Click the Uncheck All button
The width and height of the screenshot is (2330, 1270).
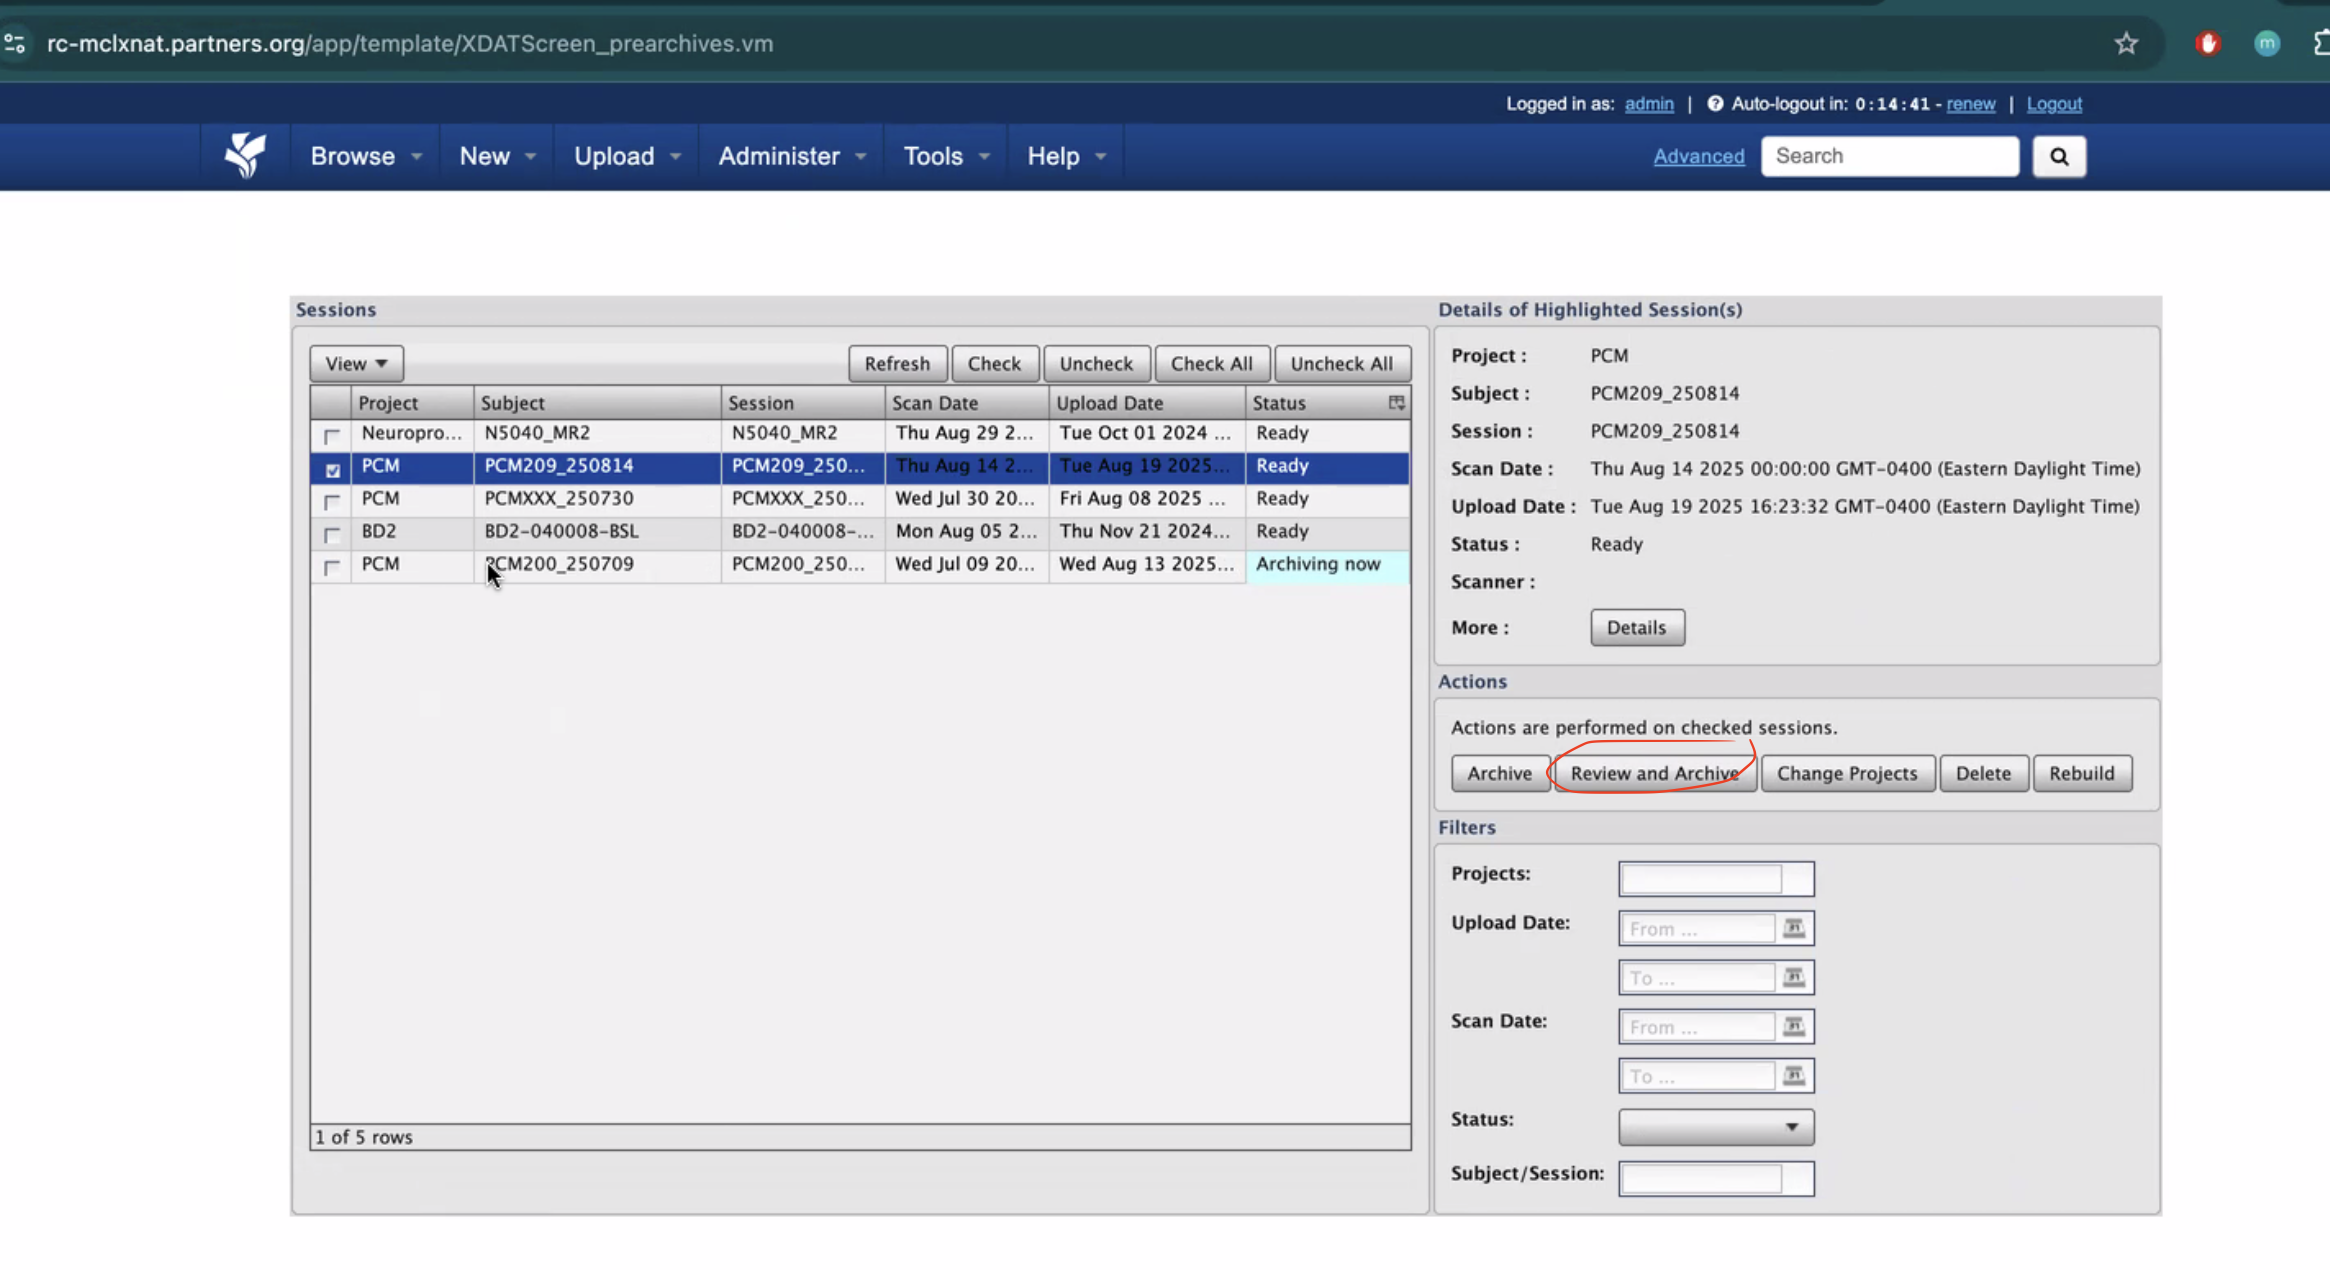(x=1341, y=363)
